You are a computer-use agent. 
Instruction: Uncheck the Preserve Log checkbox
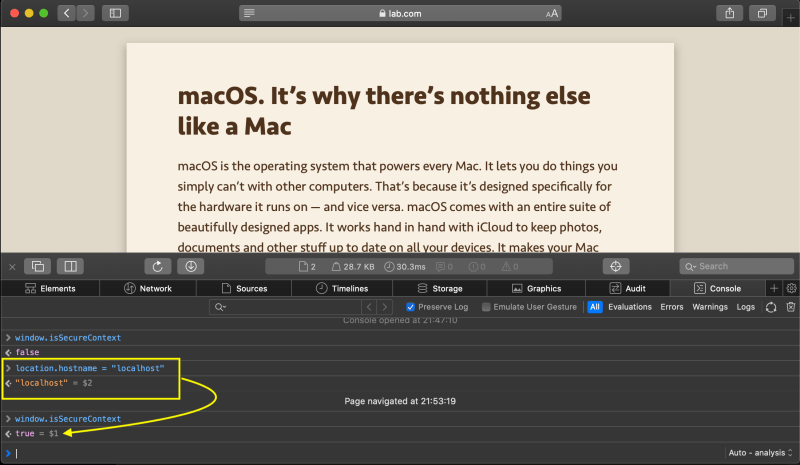[410, 307]
